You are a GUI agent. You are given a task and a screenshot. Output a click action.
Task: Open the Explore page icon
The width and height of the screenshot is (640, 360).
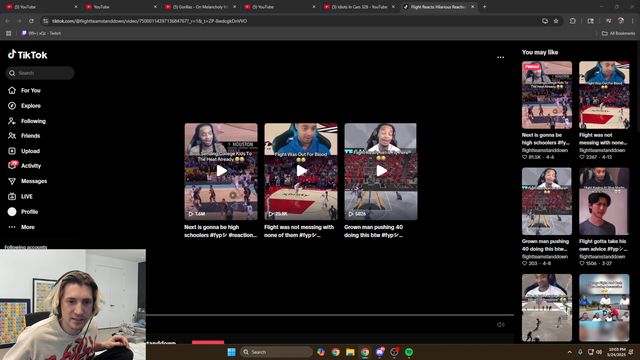(x=12, y=106)
